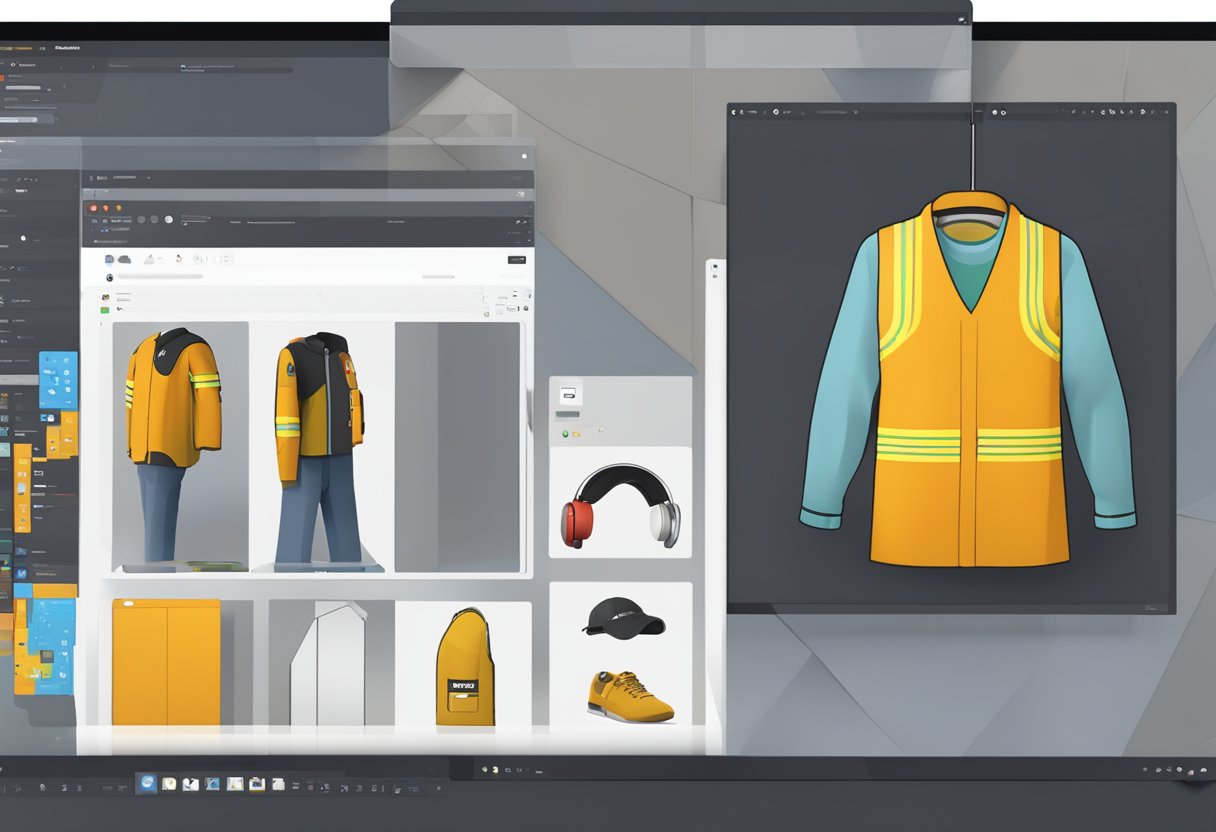Click the dark button at white toolbar right
Viewport: 1216px width, 832px height.
pos(516,259)
